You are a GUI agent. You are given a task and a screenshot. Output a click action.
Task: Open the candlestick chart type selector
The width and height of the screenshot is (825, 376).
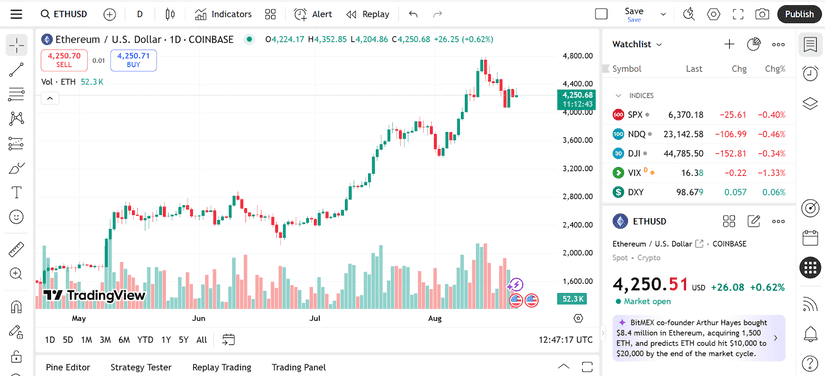(x=169, y=14)
